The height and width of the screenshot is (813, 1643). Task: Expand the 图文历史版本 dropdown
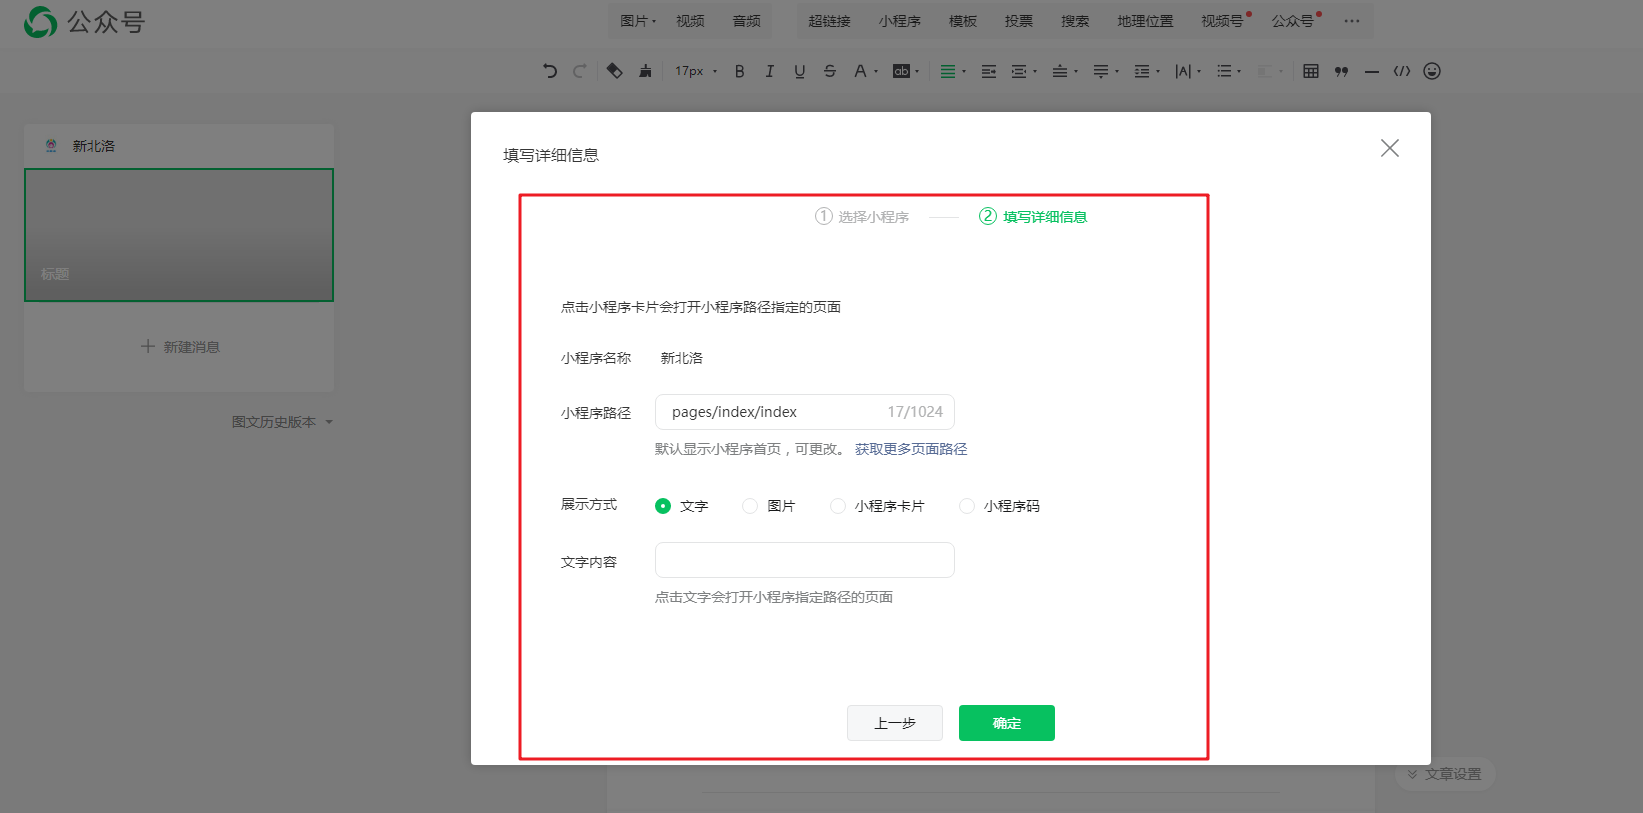point(282,422)
